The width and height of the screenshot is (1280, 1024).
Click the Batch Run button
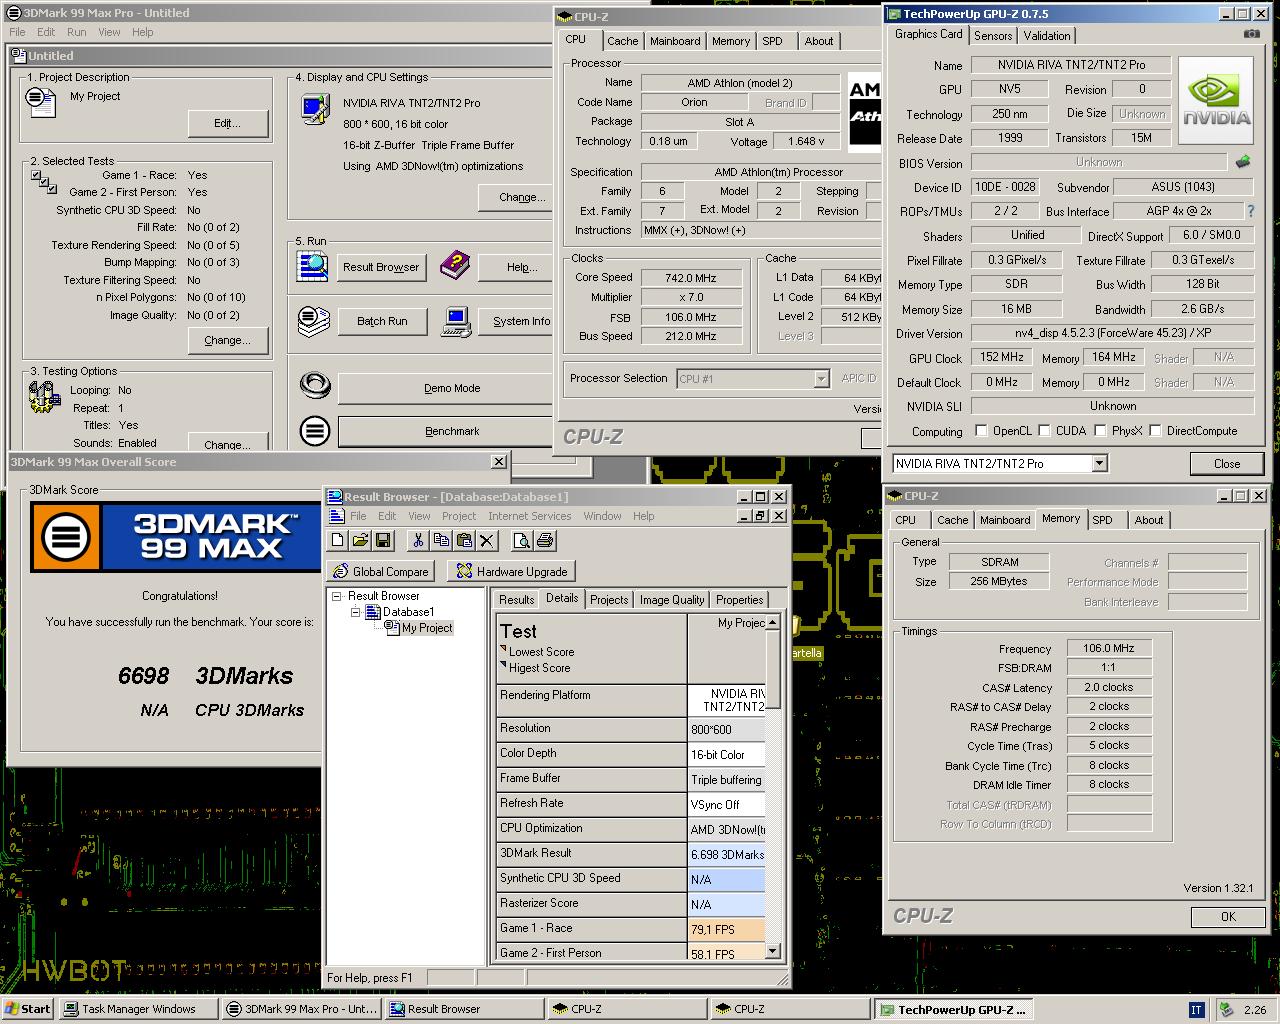(382, 321)
